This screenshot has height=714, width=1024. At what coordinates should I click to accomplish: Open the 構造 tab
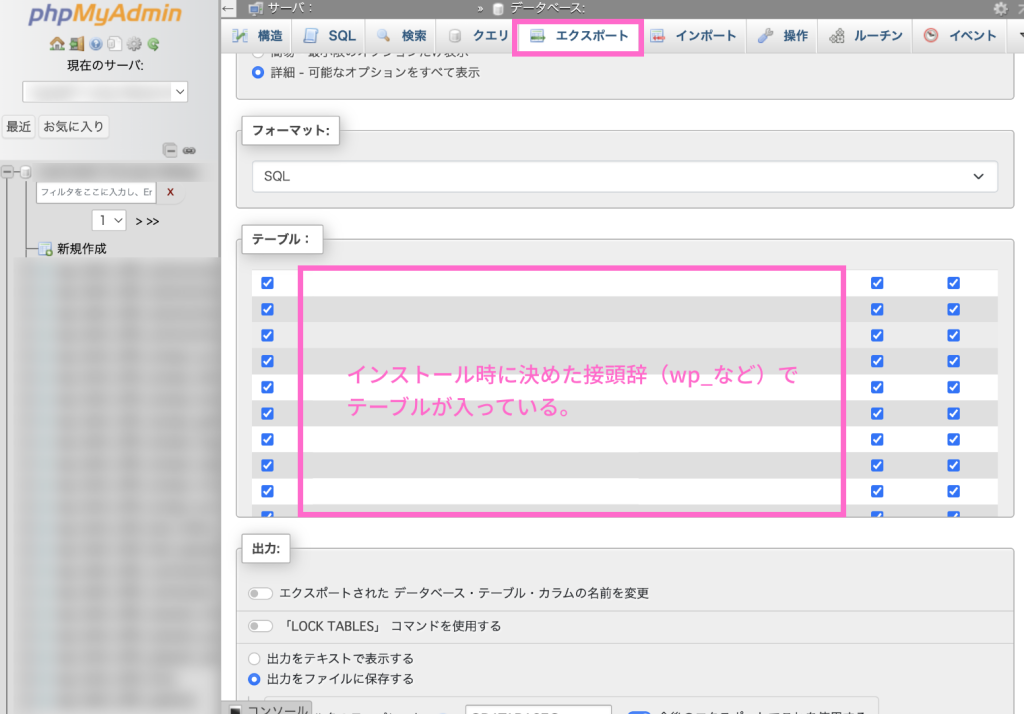257,36
